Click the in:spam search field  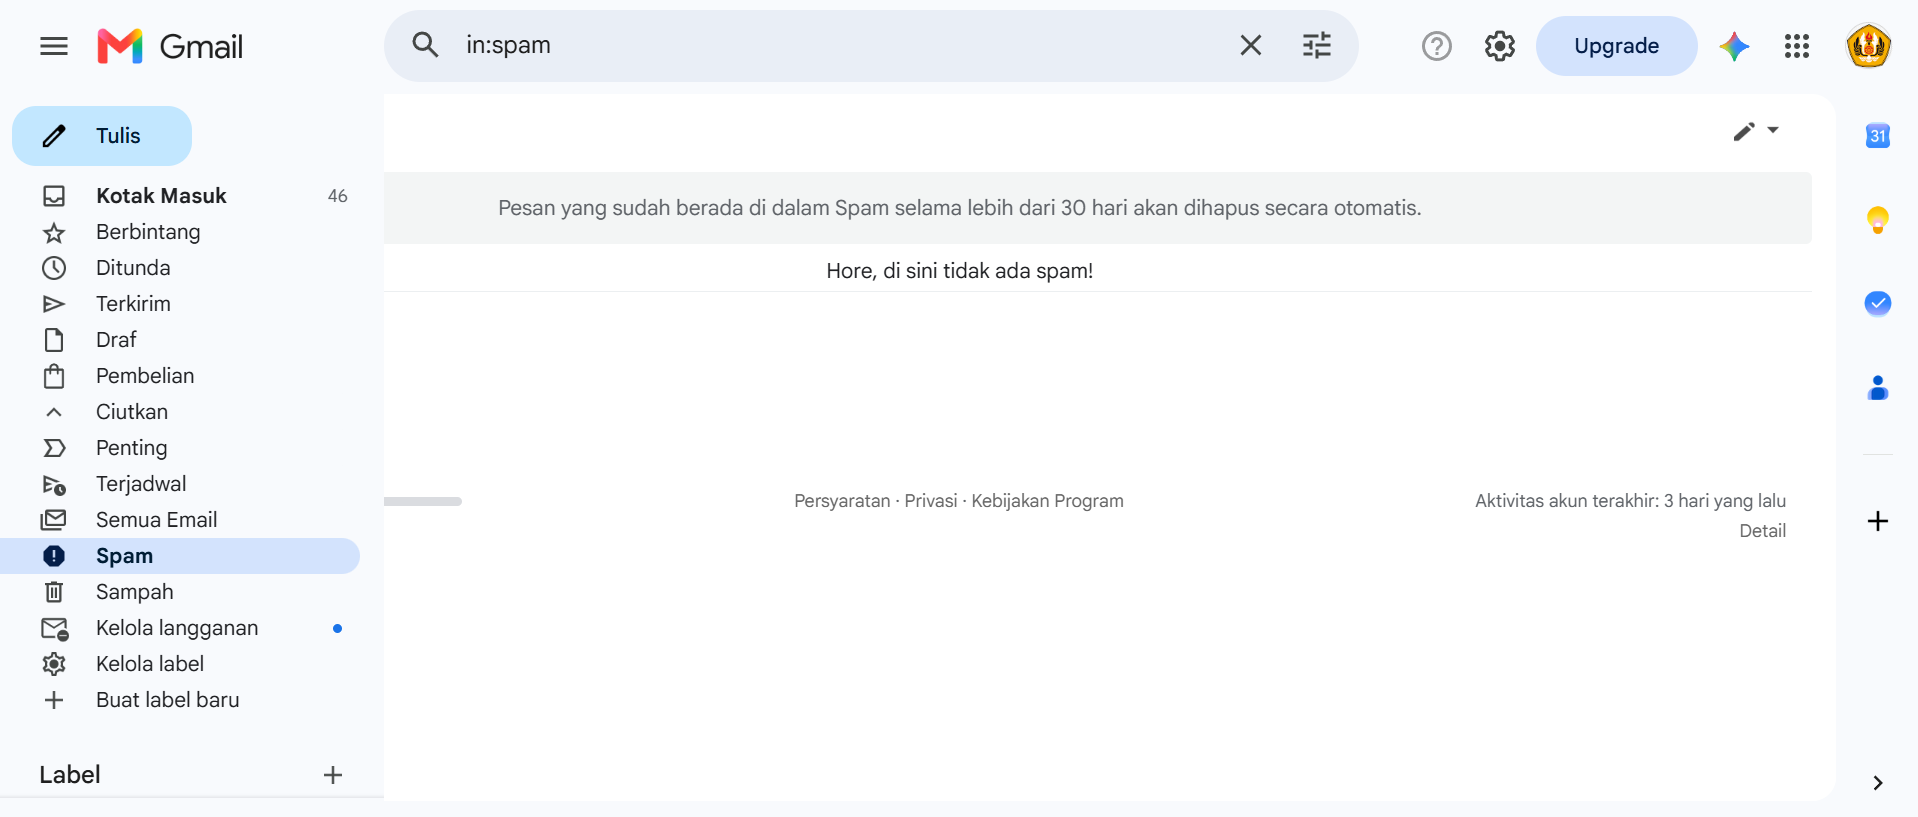840,45
